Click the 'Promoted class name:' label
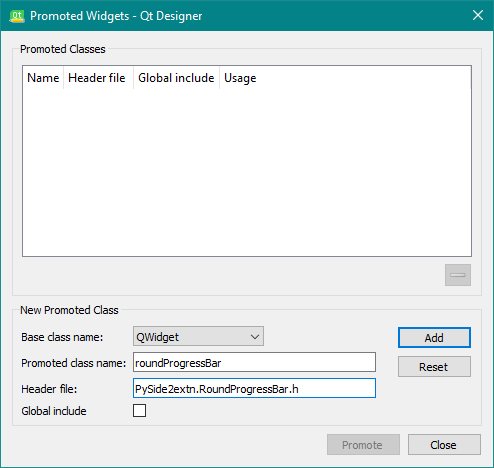Viewport: 494px width, 468px height. [74, 363]
